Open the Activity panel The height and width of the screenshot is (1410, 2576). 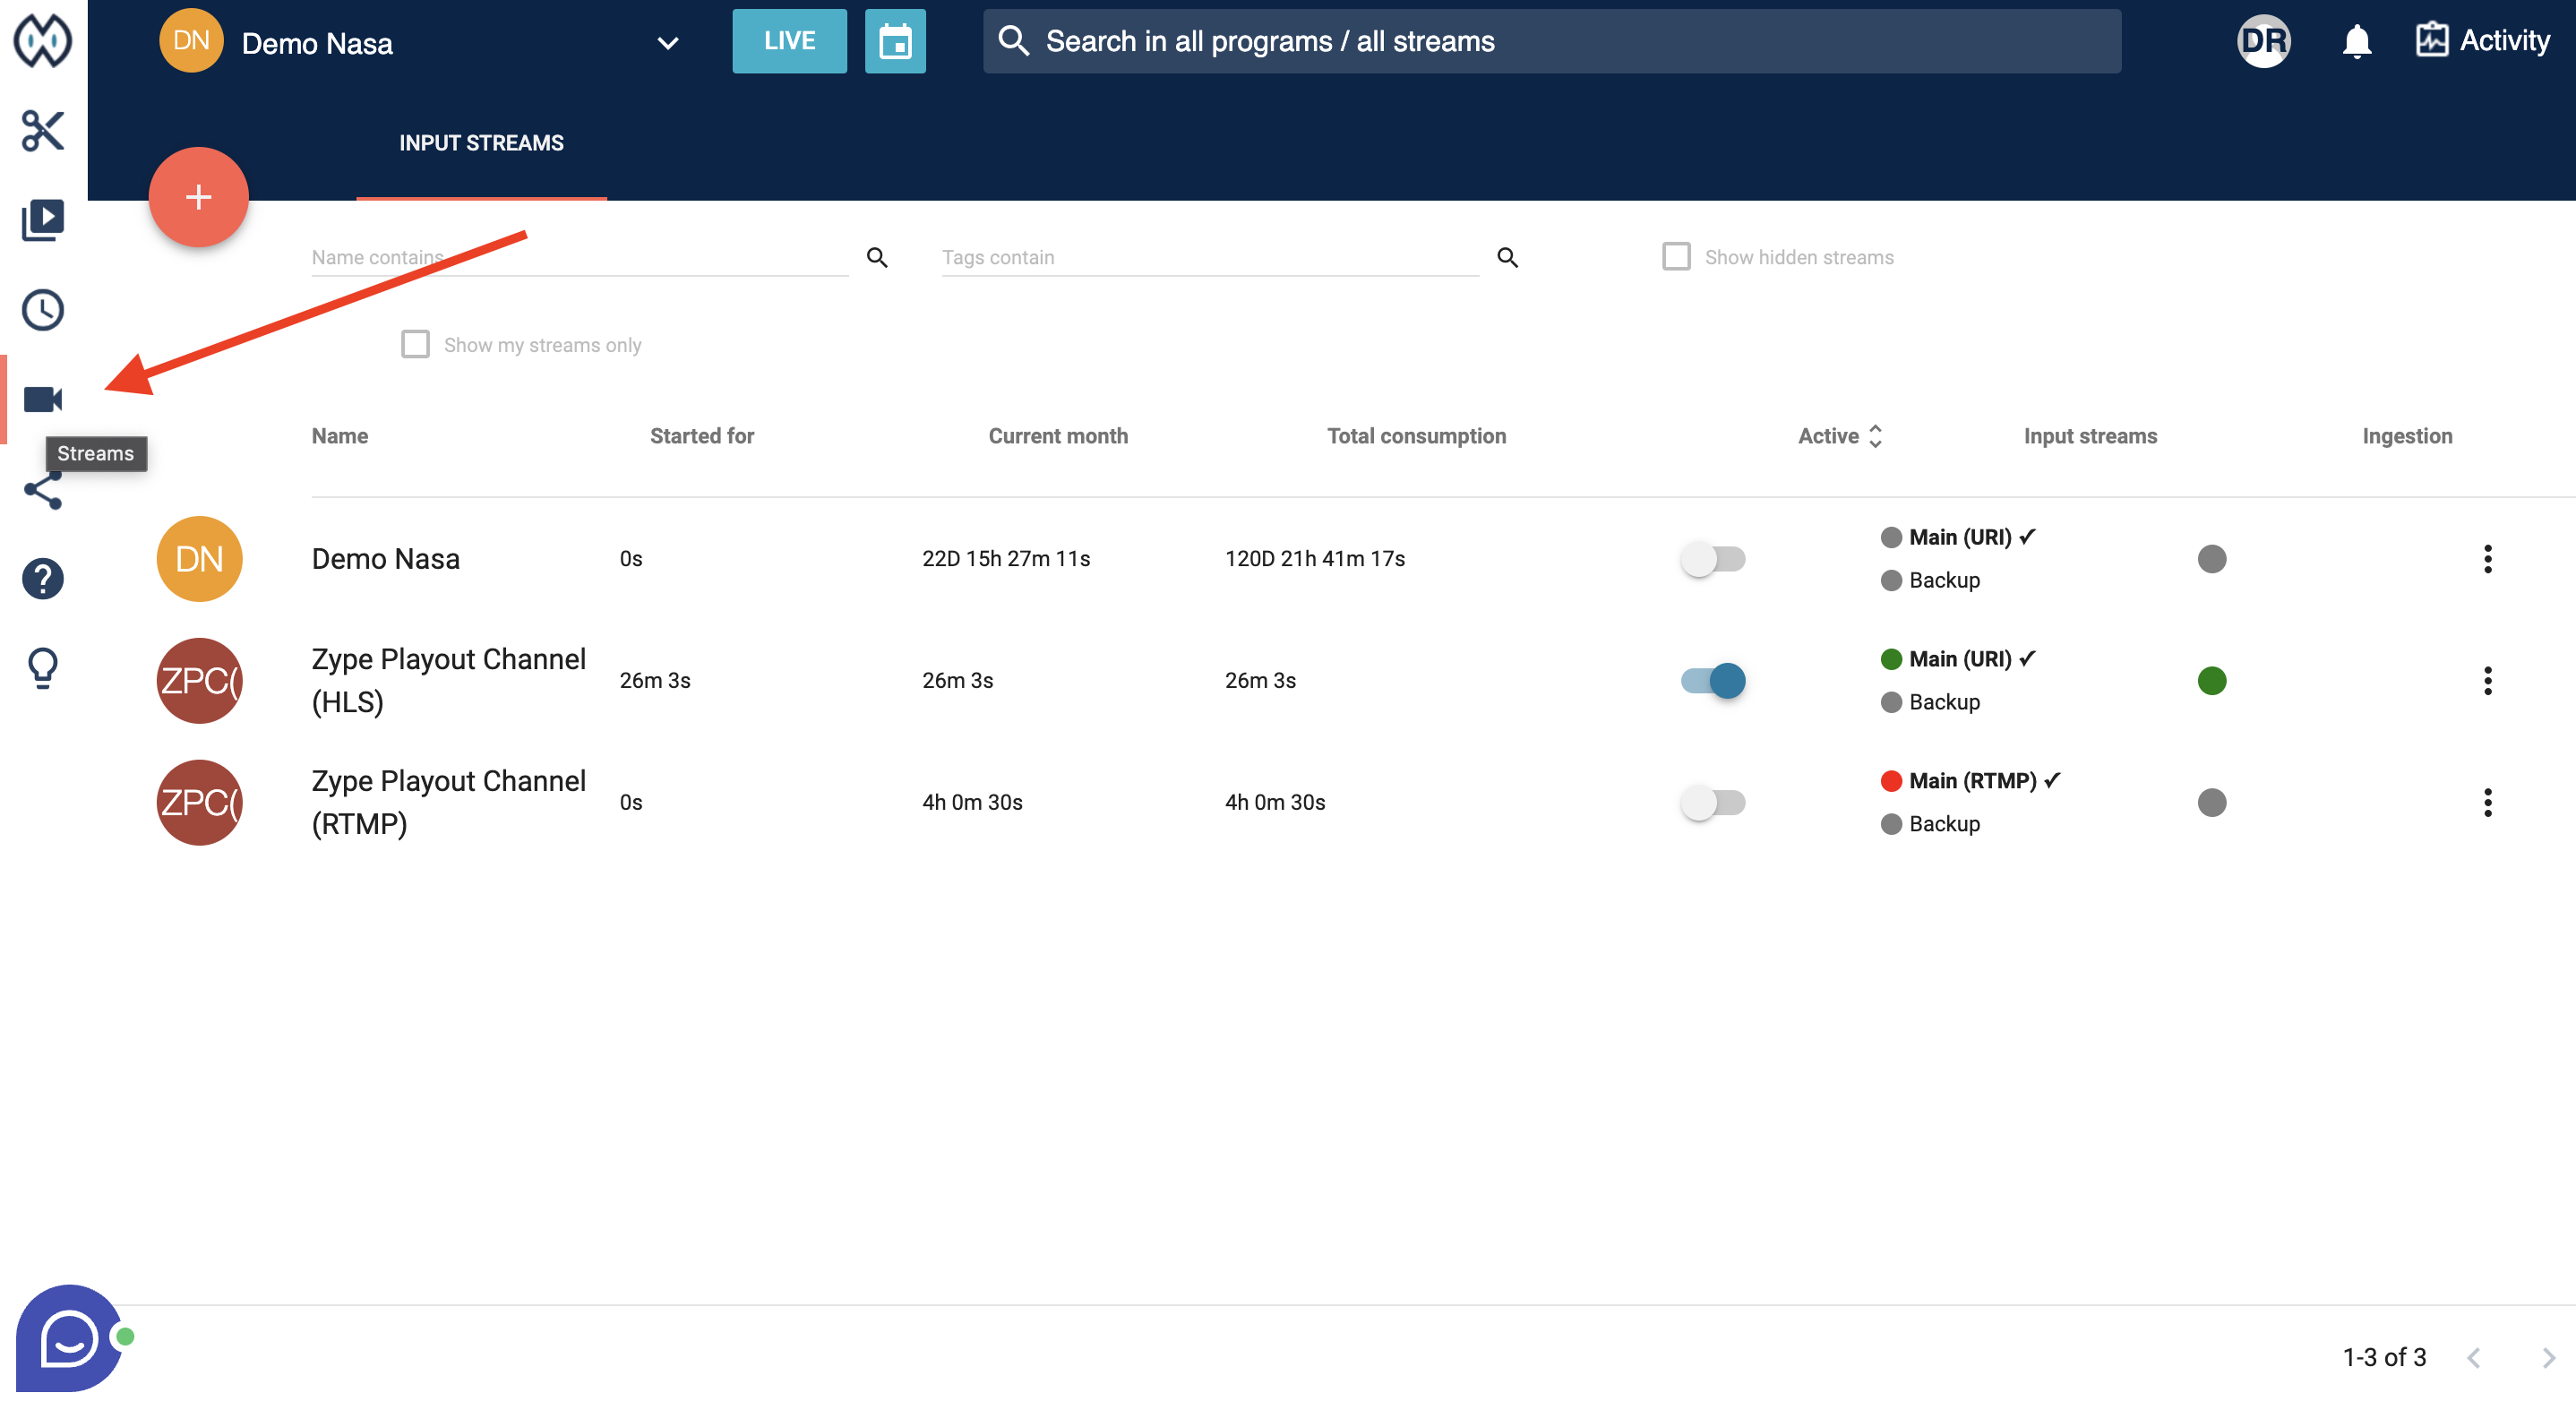point(2482,41)
